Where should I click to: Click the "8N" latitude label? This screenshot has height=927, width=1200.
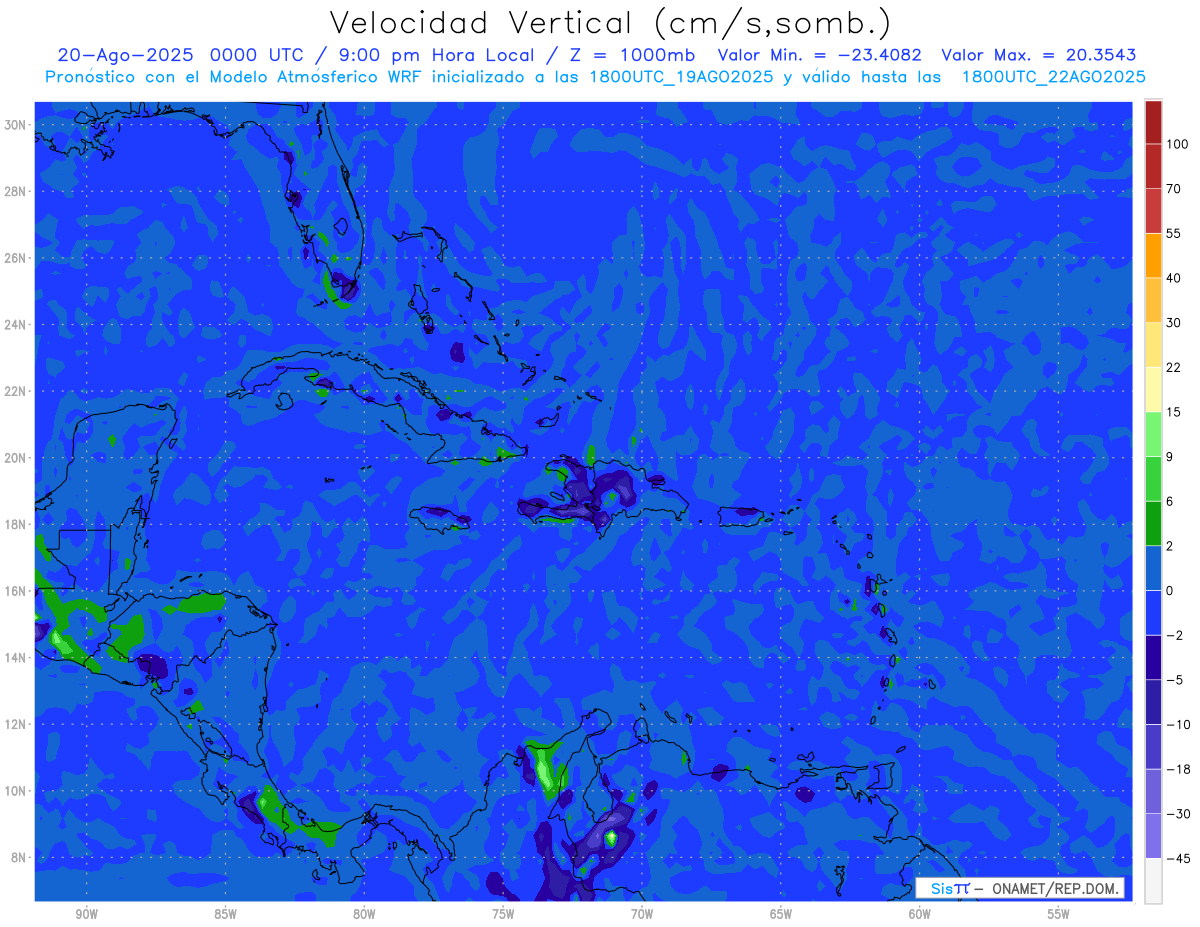tap(19, 857)
